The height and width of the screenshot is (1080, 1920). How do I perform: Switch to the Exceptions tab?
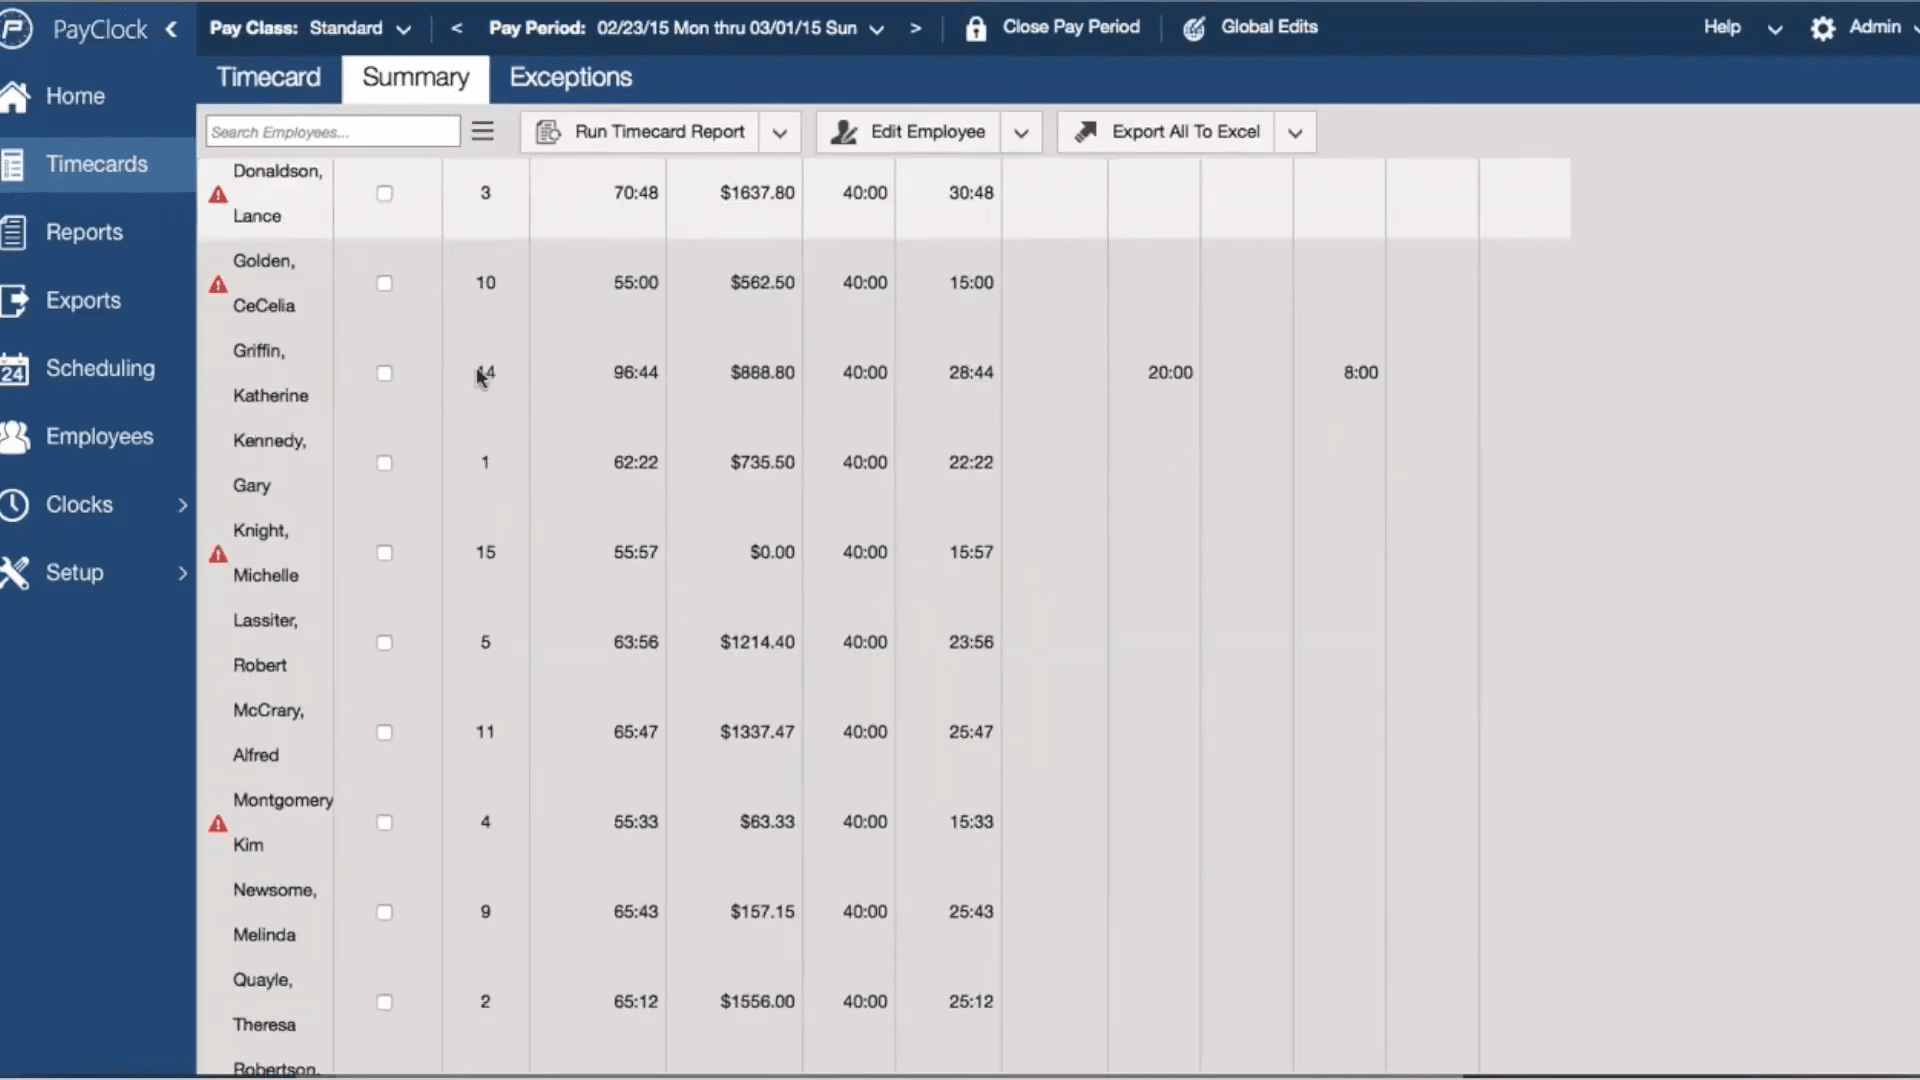[x=569, y=77]
